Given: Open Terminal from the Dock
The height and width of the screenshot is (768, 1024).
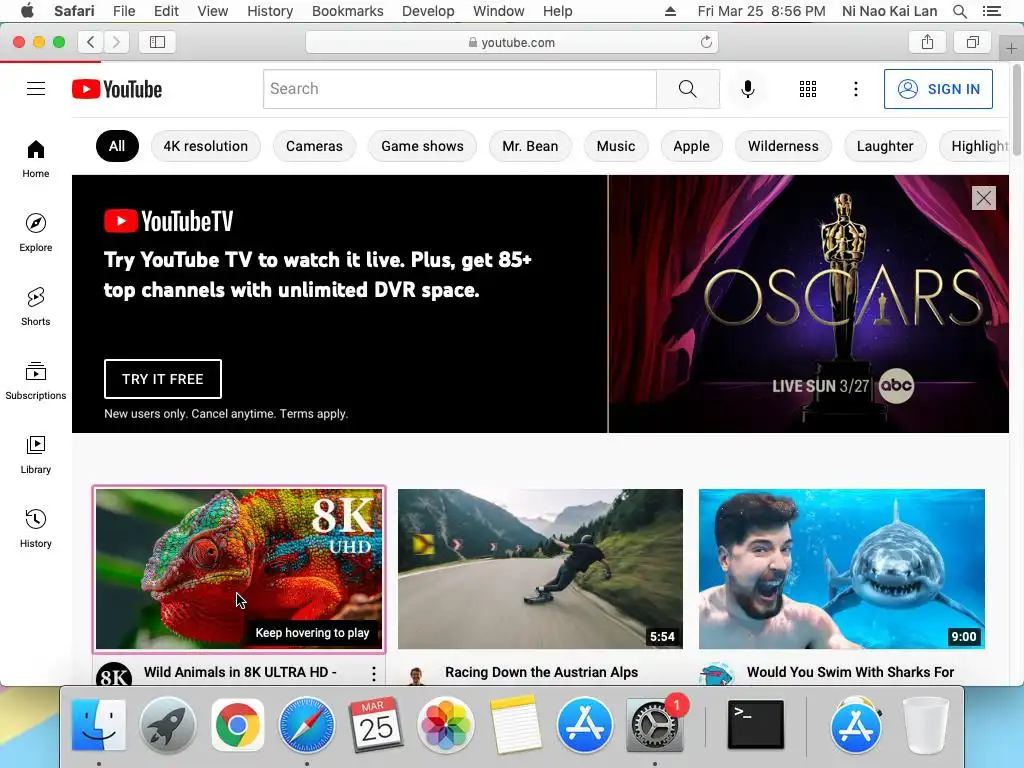Looking at the screenshot, I should point(756,725).
